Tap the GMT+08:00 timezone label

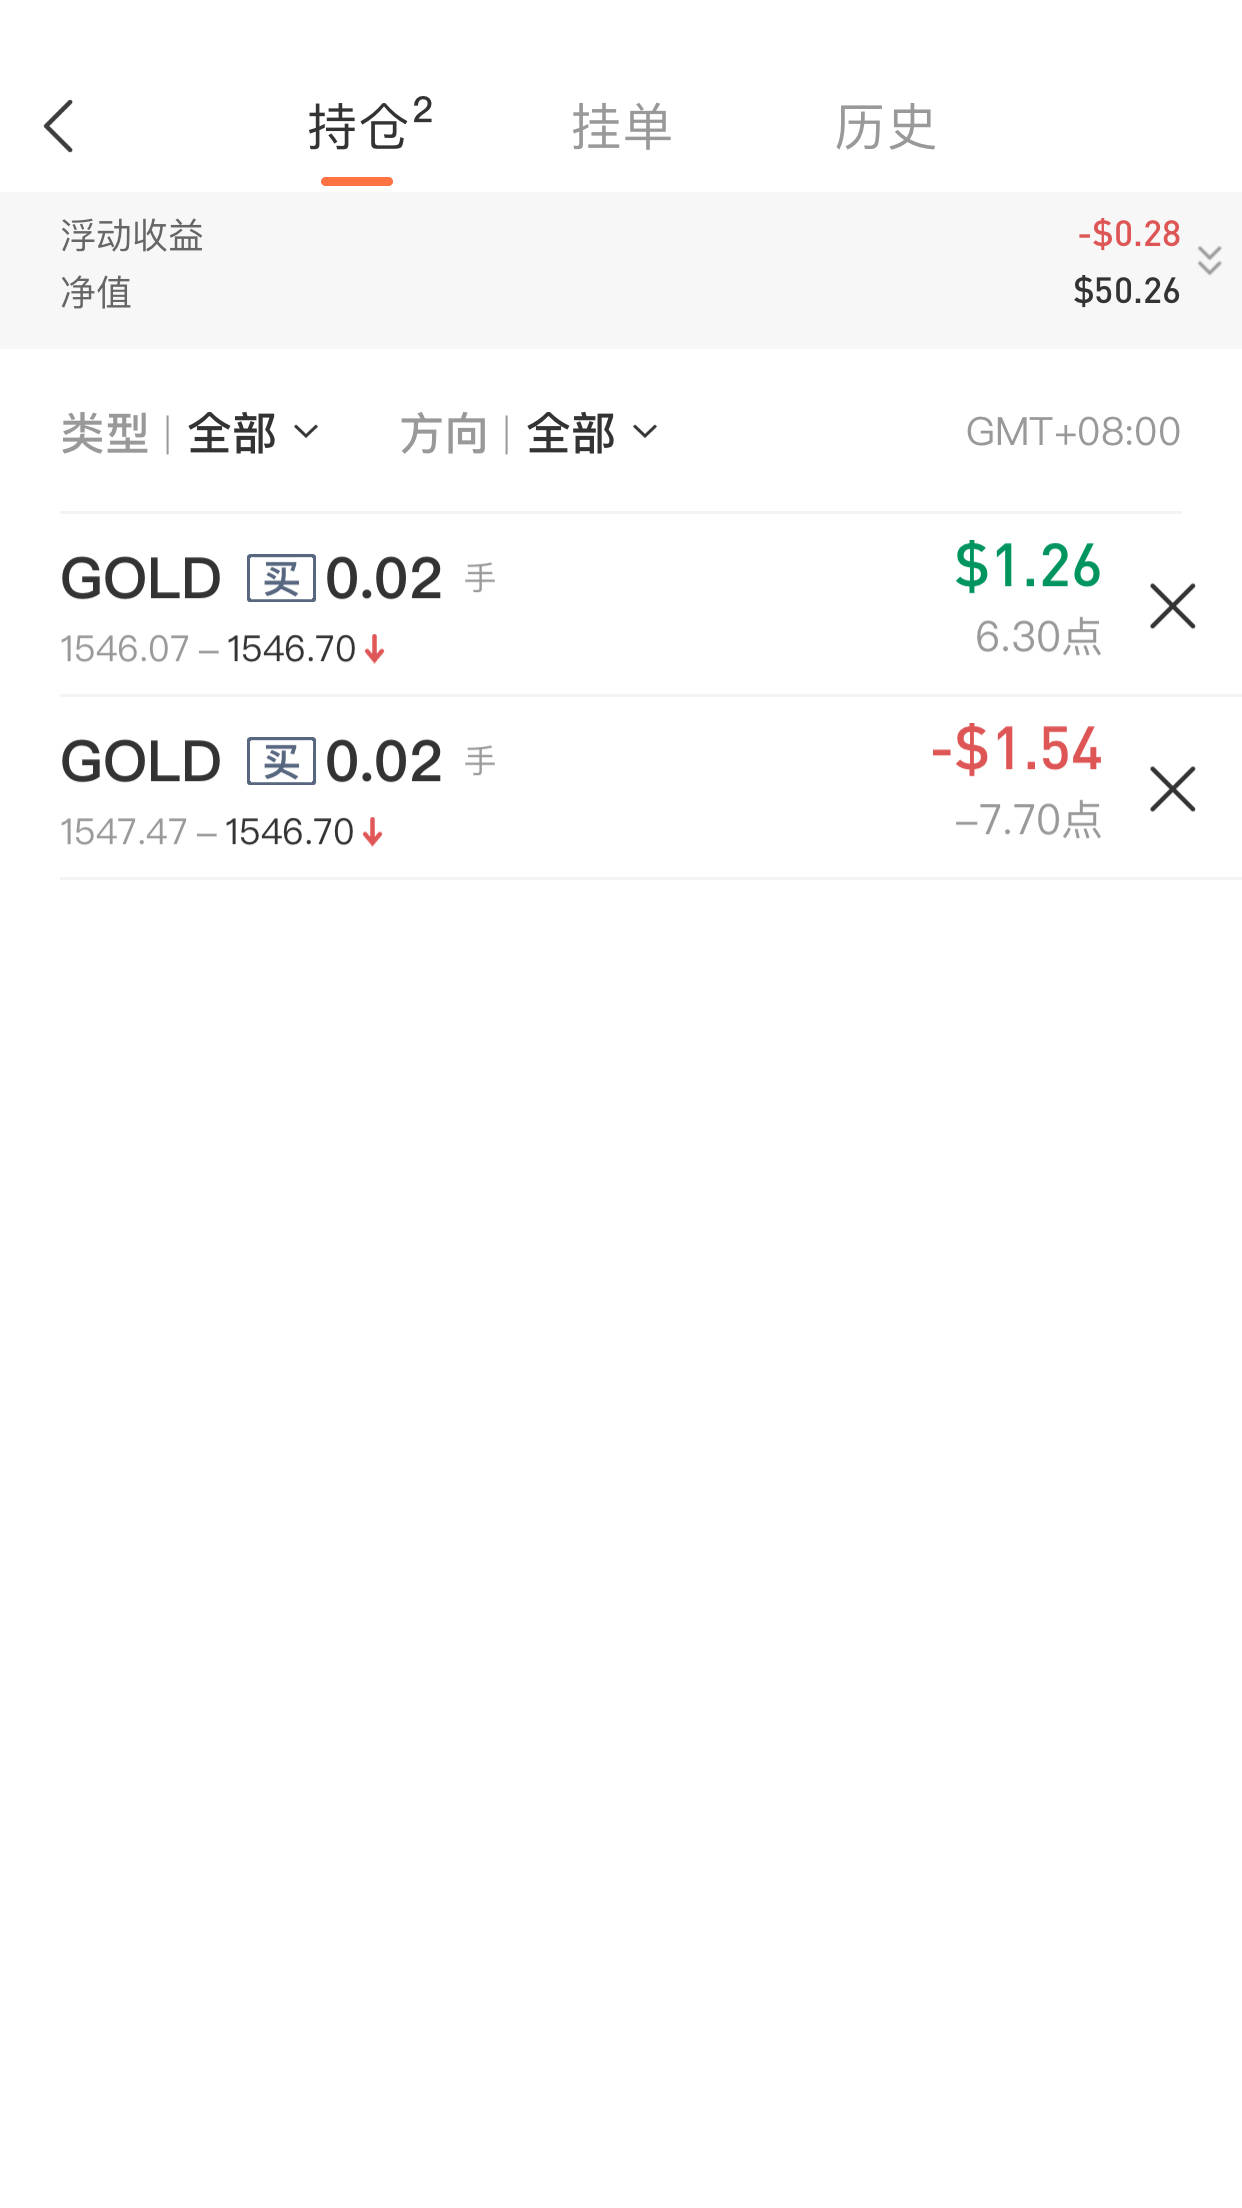pos(1072,432)
